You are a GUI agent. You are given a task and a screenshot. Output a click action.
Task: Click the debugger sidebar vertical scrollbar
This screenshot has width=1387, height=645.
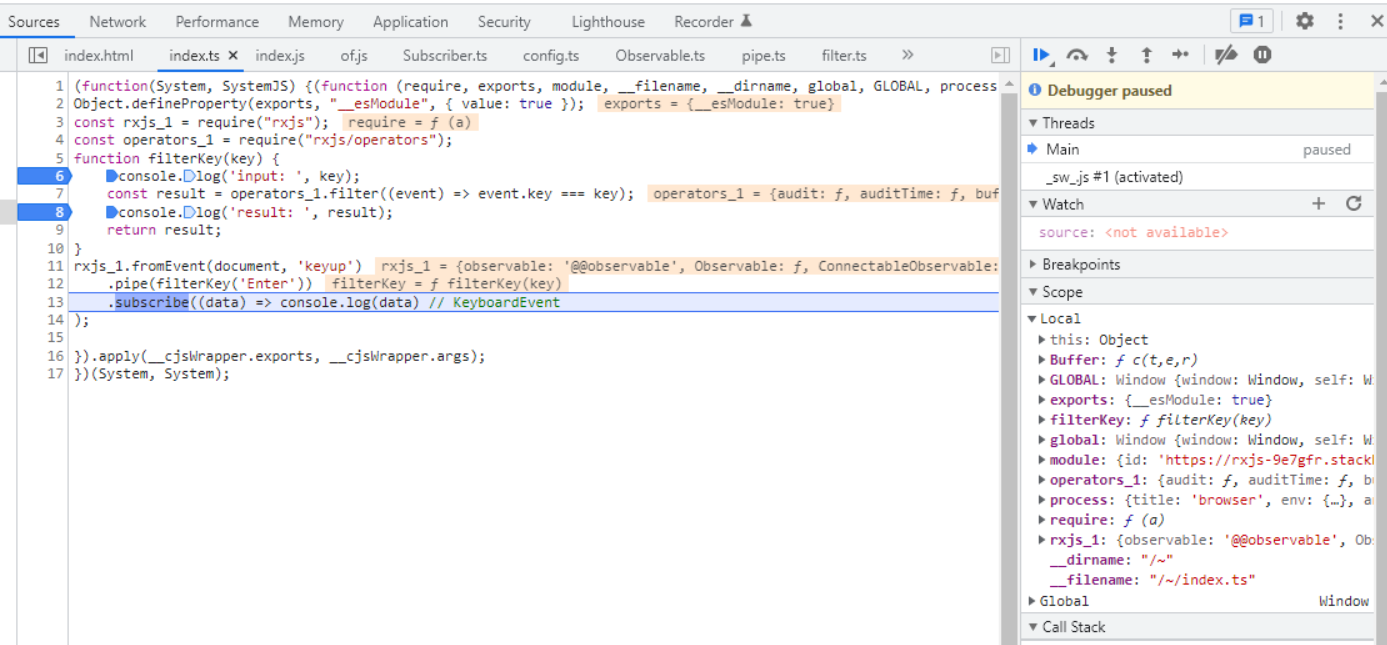tap(1381, 360)
